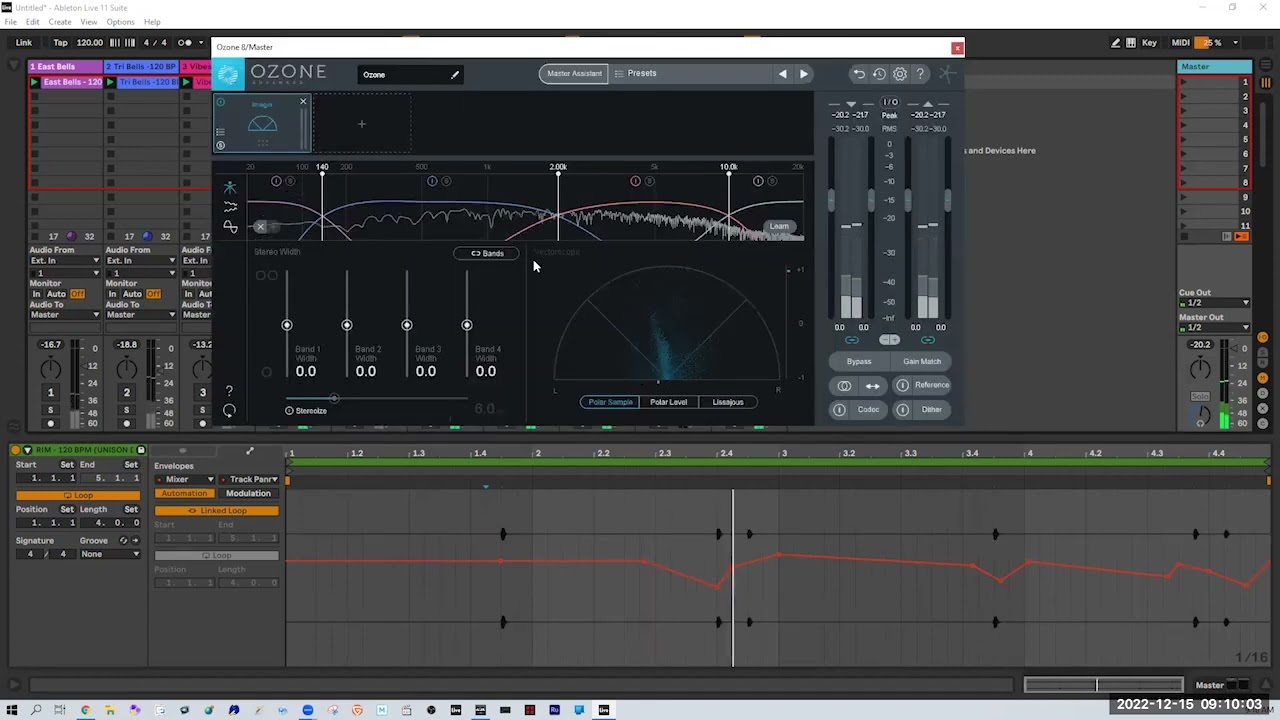Remove the Imager module with its X

tap(303, 102)
